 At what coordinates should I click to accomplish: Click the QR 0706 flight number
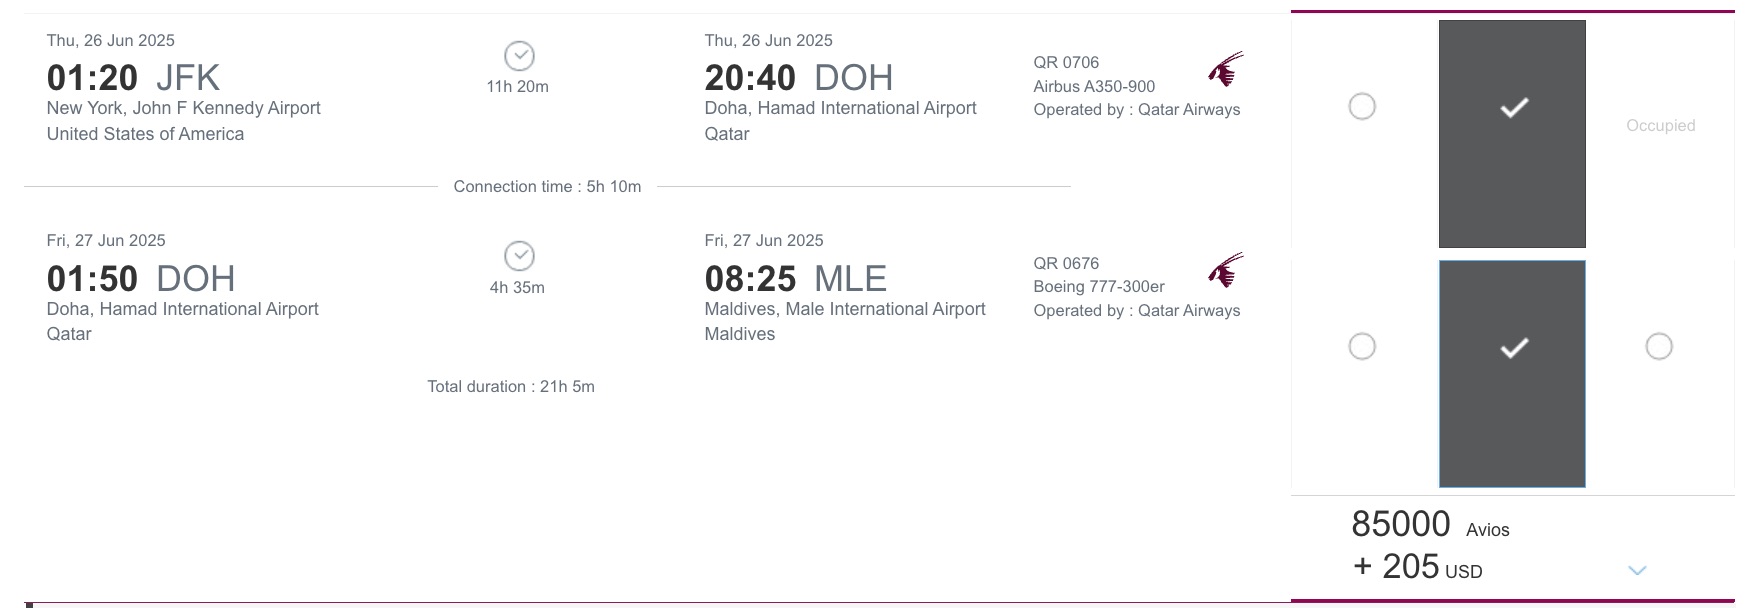pos(1066,62)
